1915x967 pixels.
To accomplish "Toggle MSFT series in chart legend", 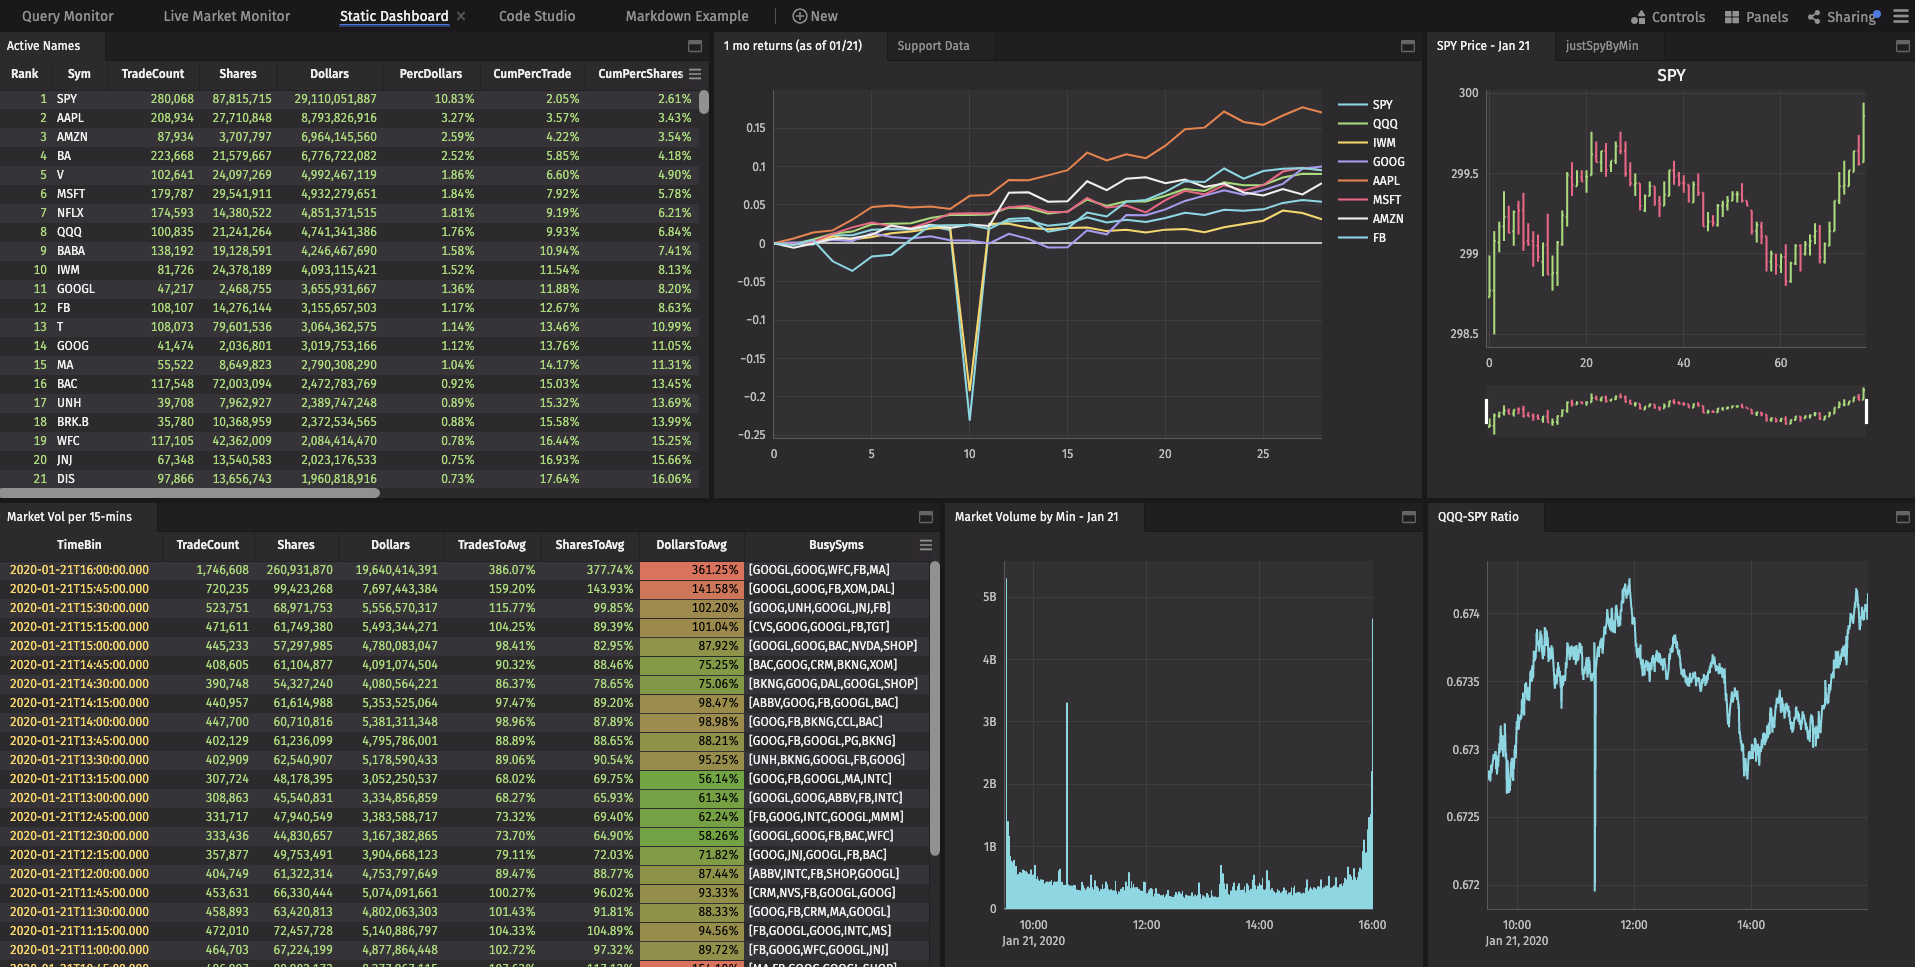I will click(x=1370, y=200).
